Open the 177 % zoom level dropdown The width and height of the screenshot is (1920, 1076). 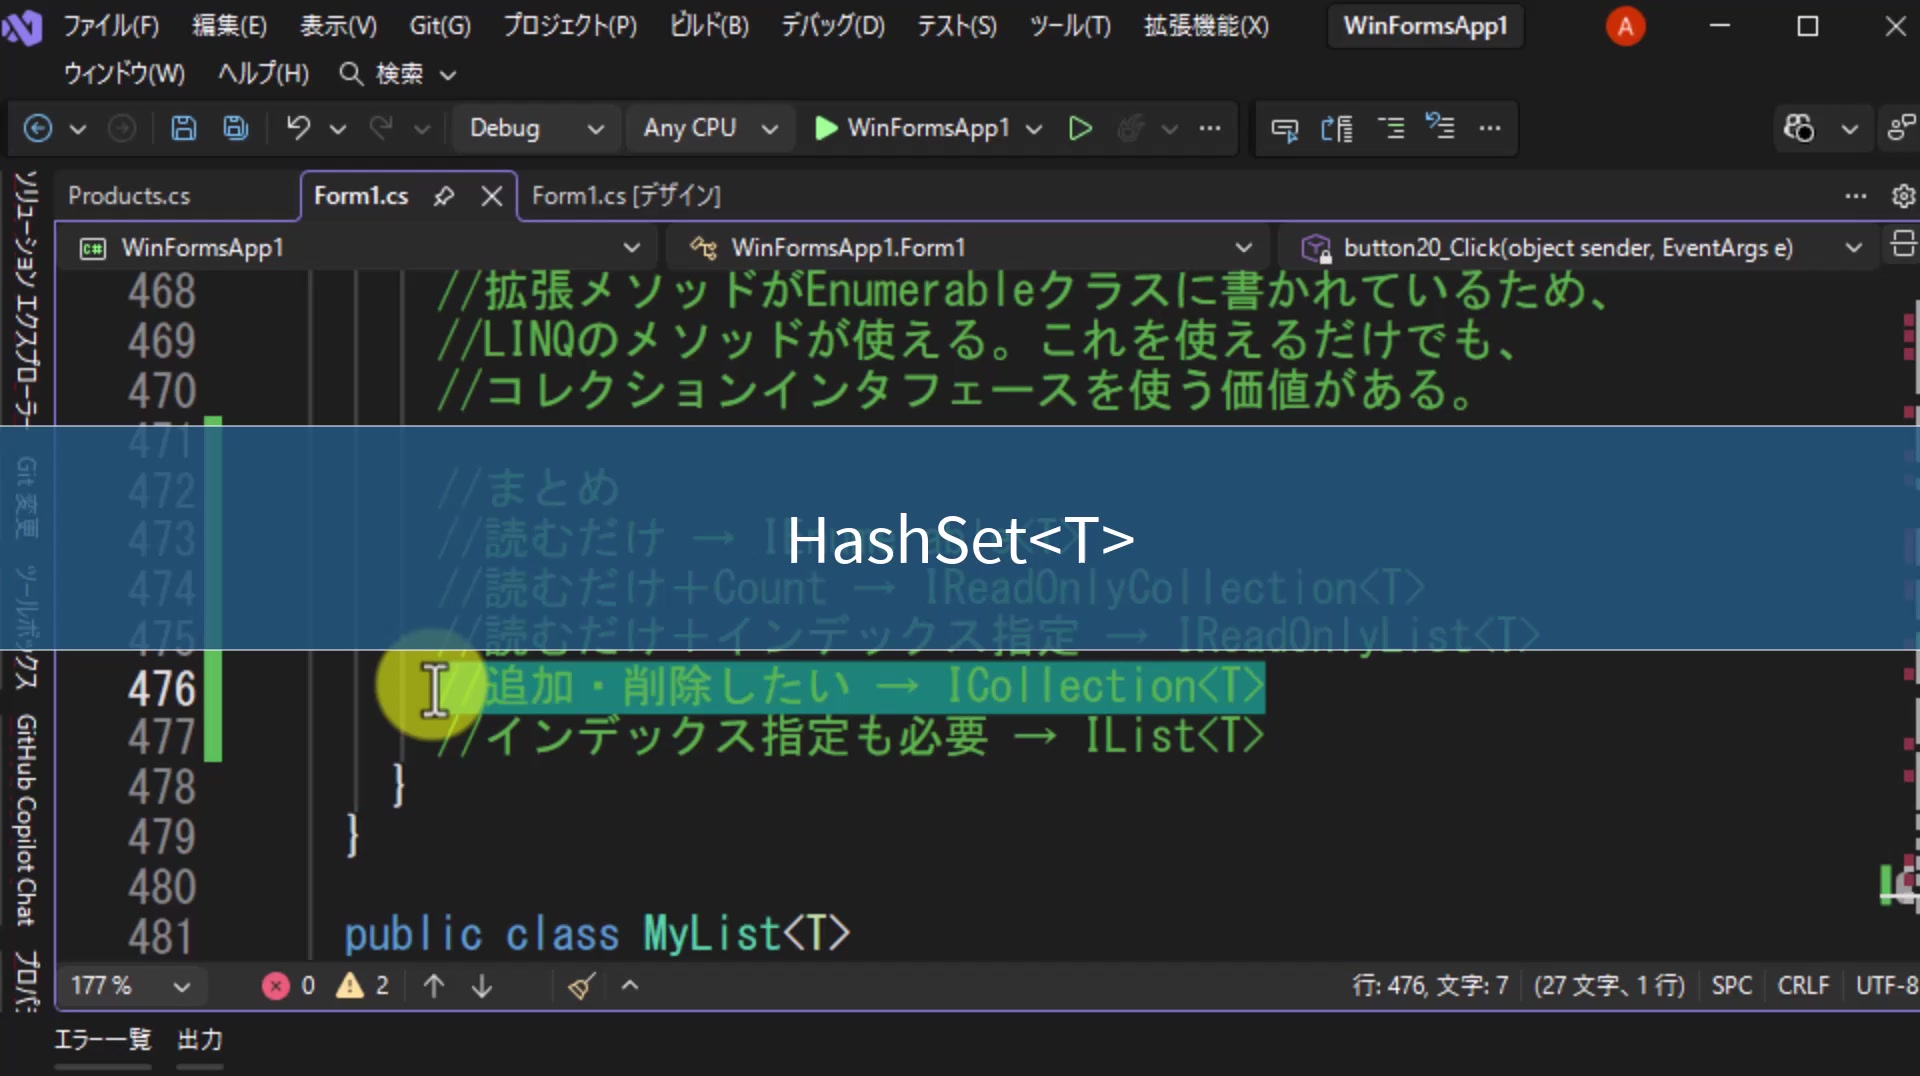[x=130, y=986]
